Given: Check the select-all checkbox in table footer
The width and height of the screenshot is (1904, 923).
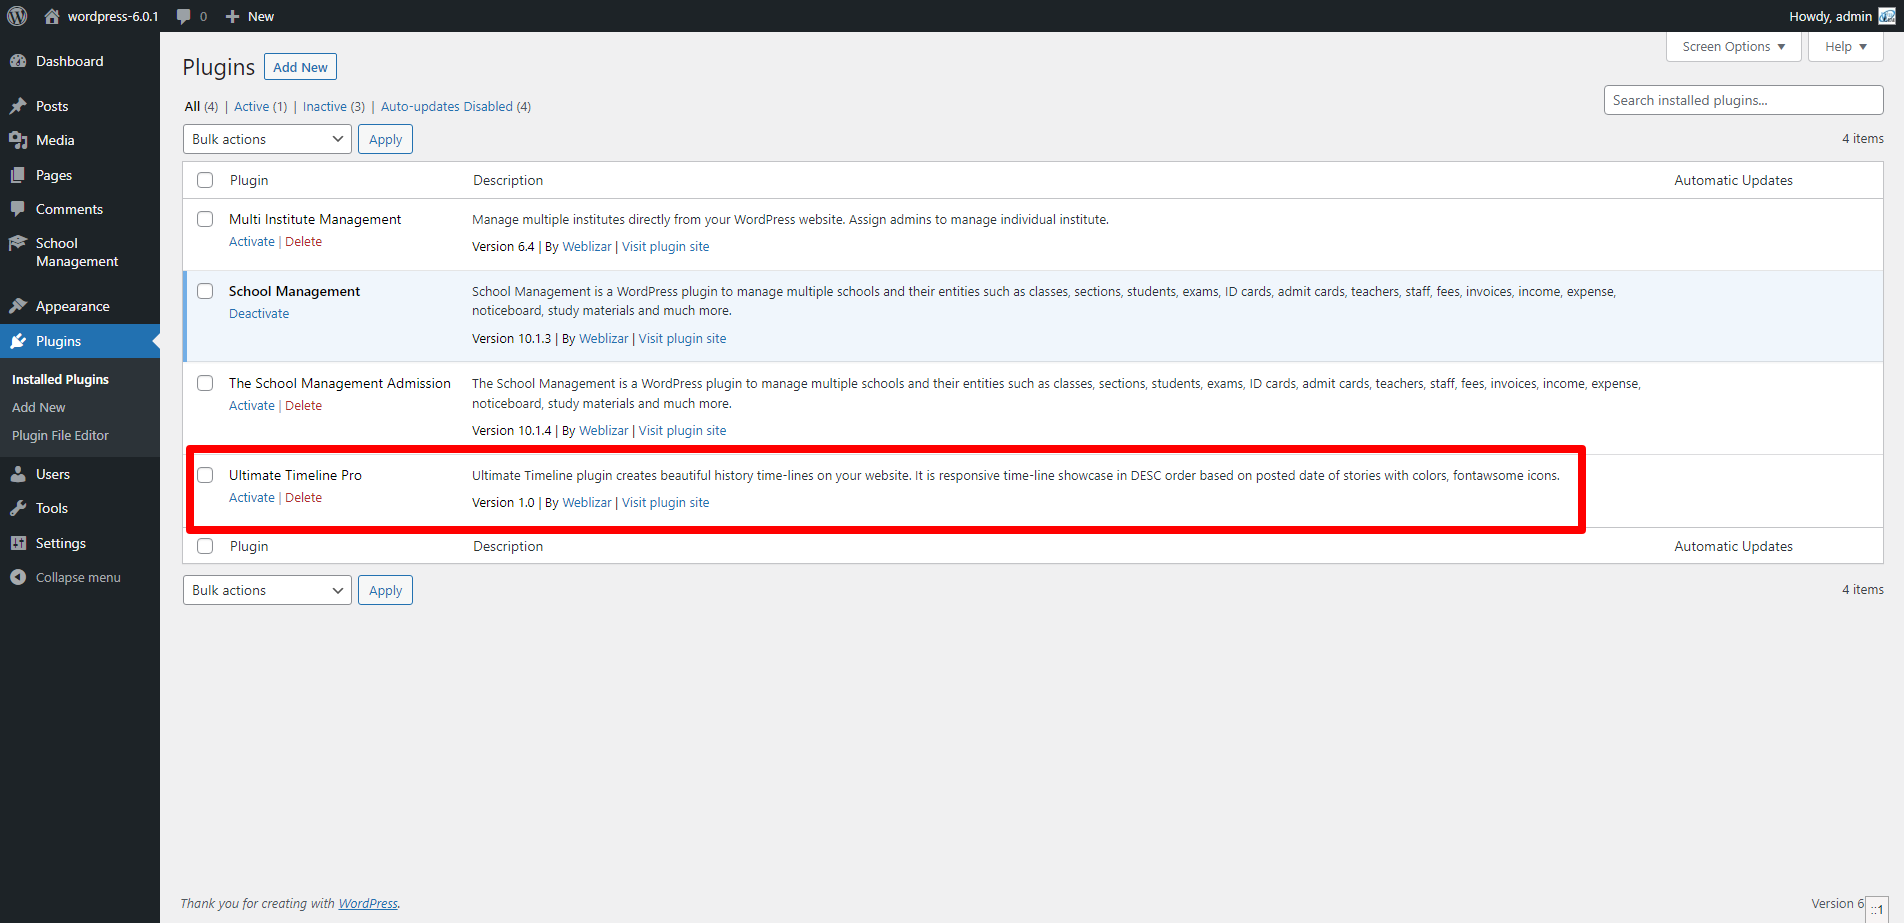Looking at the screenshot, I should tap(205, 546).
